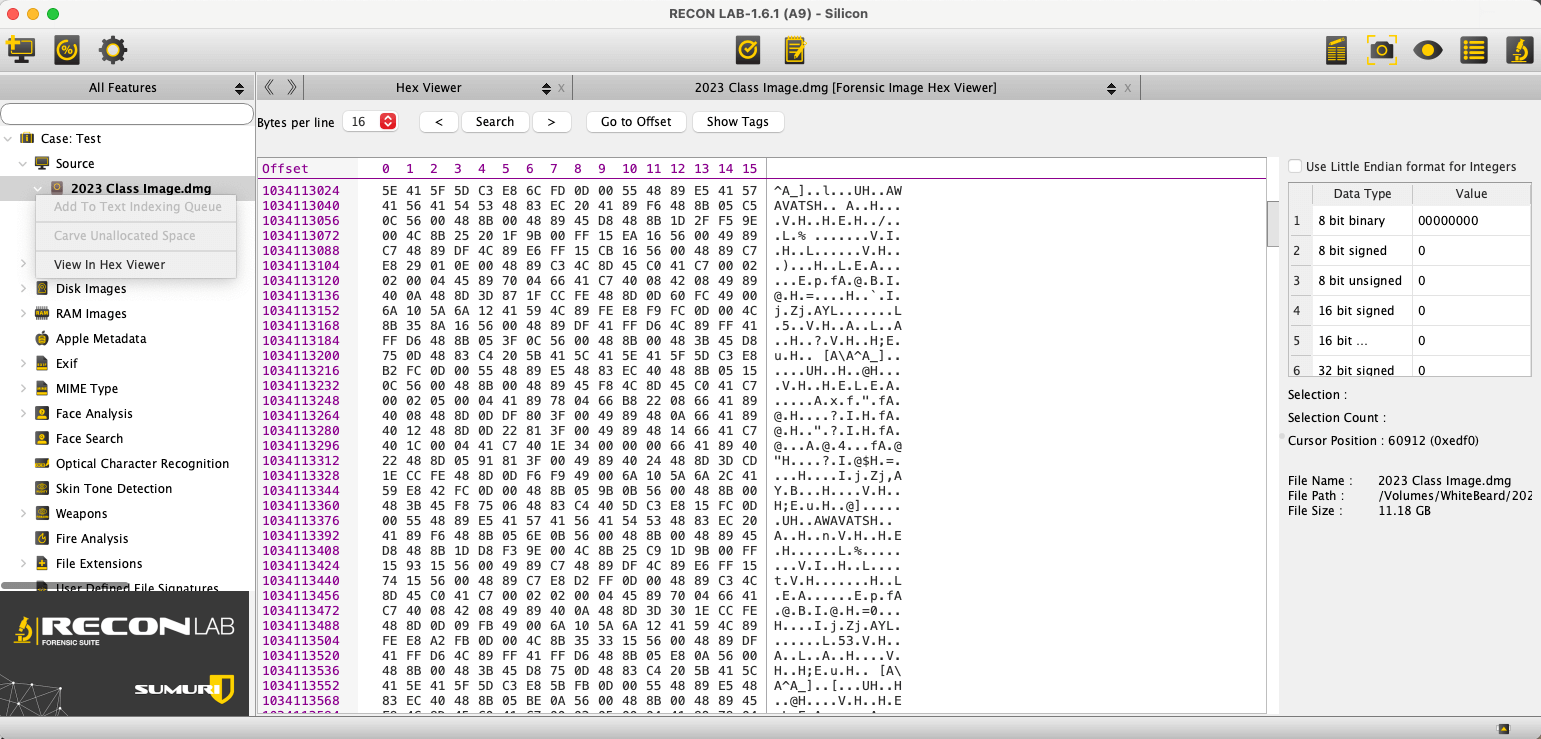Click the percent circle icon in toolbar
Screen dimensions: 1541x739
67,49
